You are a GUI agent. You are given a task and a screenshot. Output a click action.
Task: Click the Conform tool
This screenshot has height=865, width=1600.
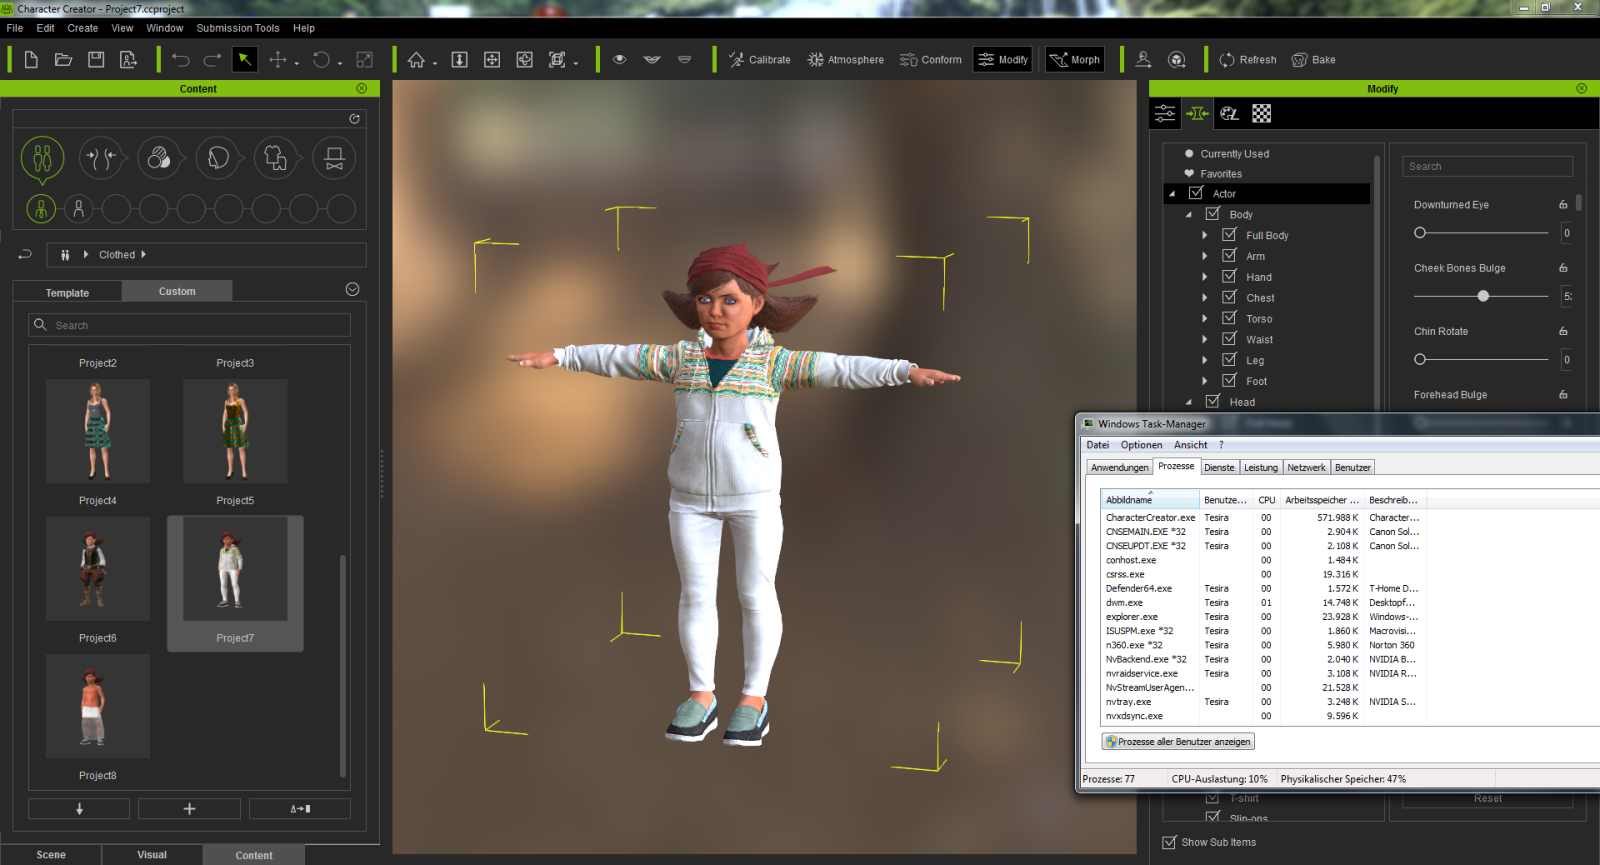pos(930,60)
